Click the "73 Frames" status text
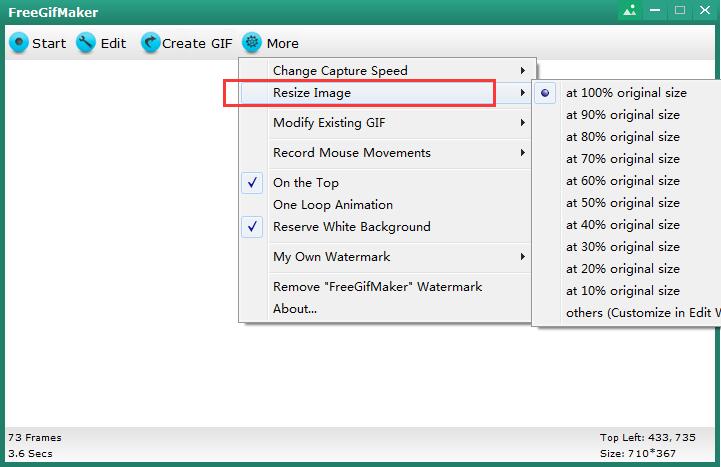 tap(34, 438)
